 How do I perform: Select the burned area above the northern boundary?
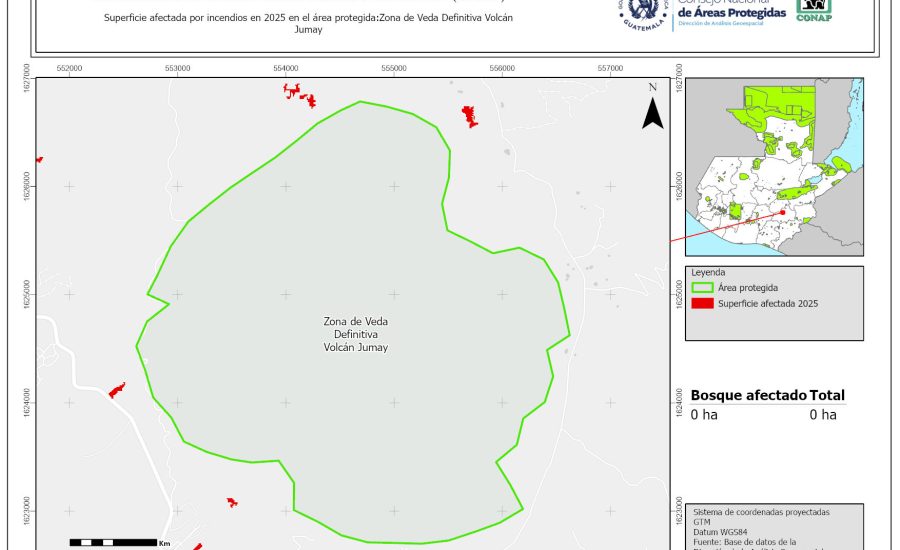coord(299,95)
